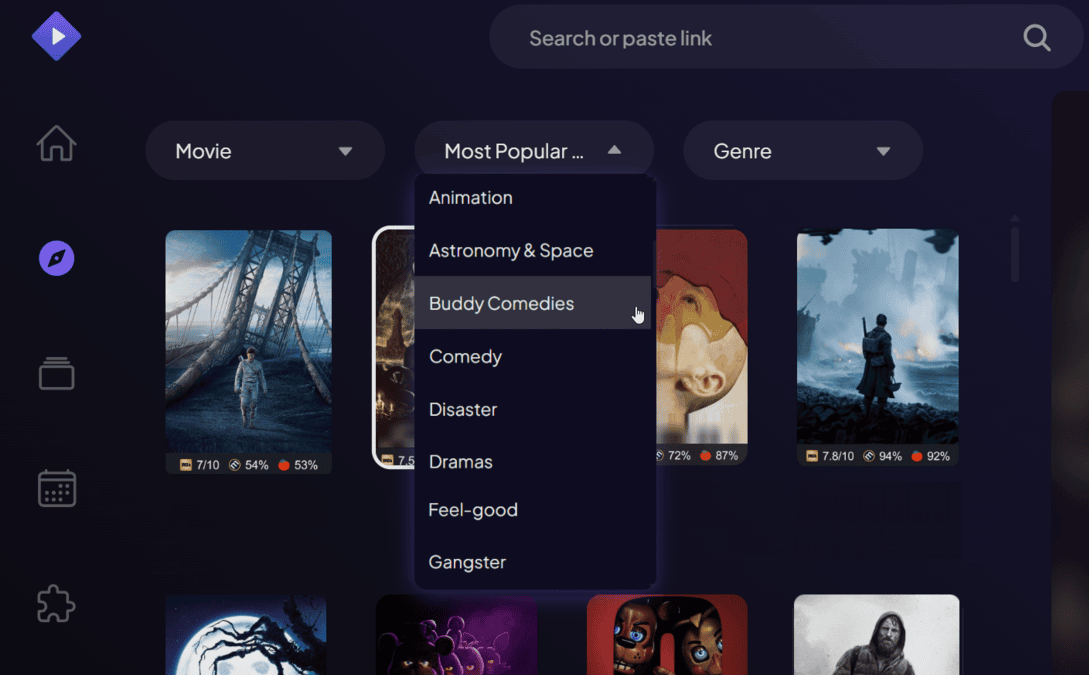Choose Animation in the genre menu
Viewport: 1089px width, 675px height.
[x=470, y=197]
